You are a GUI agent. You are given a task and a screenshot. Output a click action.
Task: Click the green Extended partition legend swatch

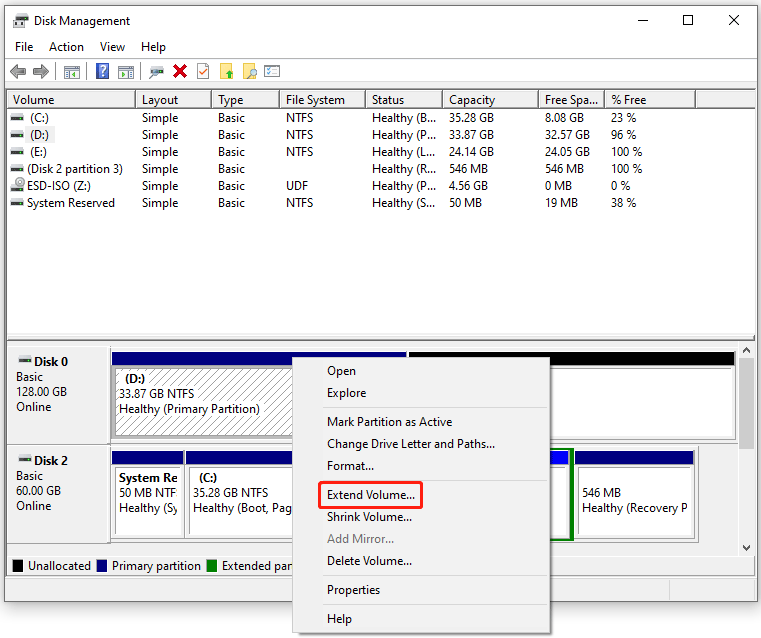212,566
